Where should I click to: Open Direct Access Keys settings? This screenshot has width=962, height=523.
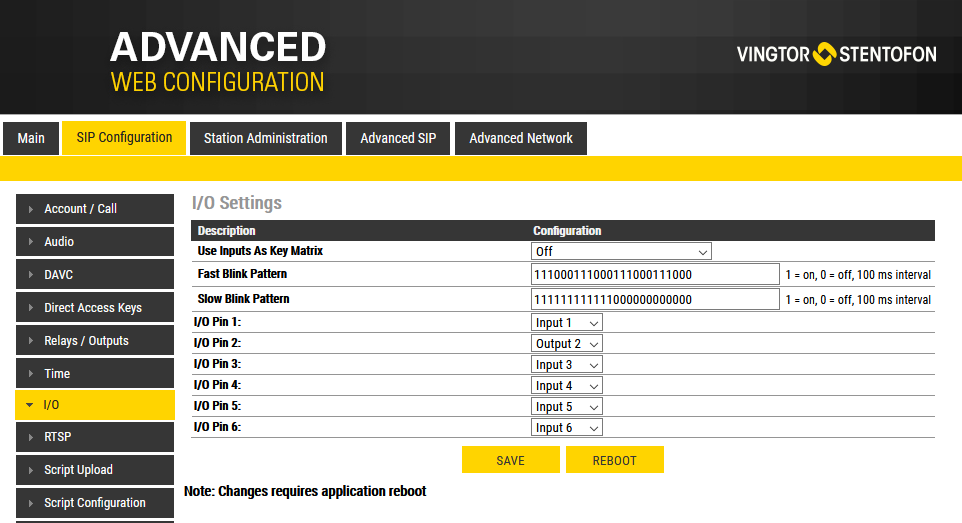point(95,308)
